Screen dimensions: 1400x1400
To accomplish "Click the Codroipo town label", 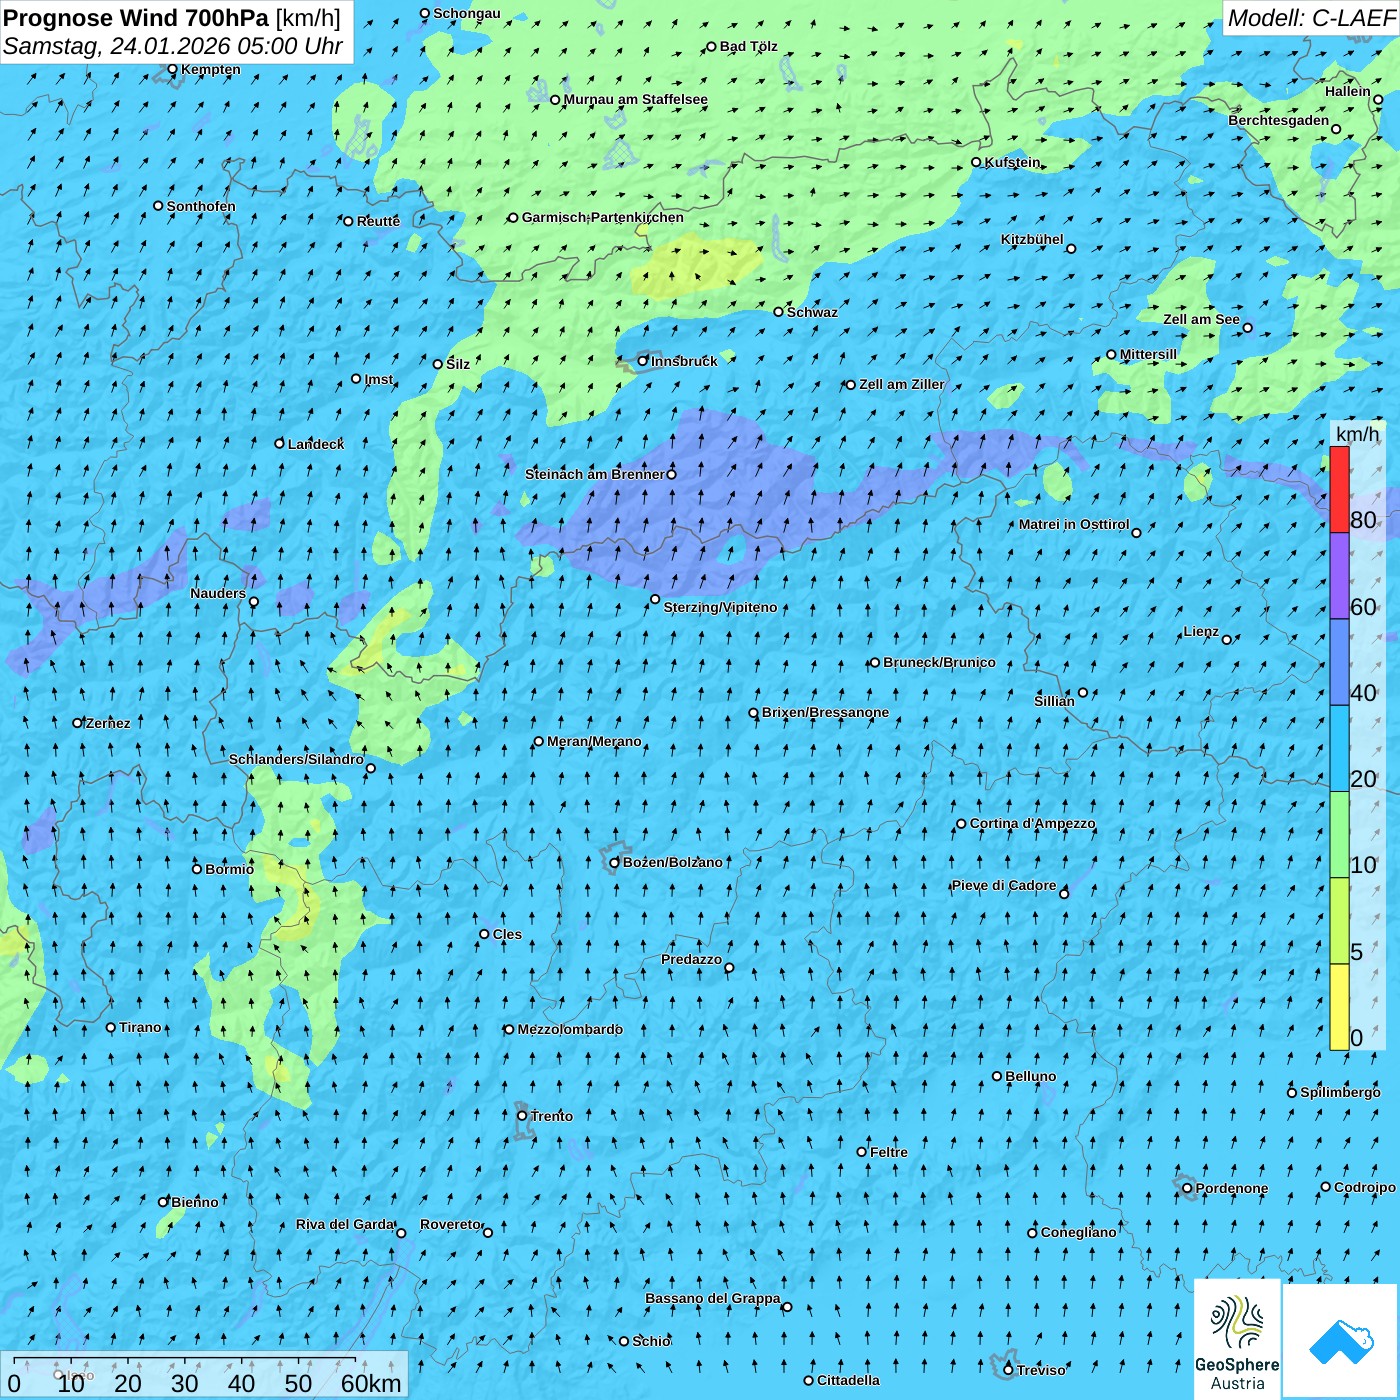I will tap(1364, 1187).
